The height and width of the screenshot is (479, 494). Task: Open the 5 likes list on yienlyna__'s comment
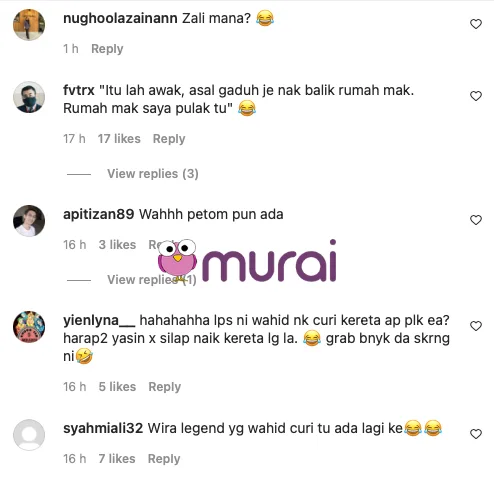117,387
